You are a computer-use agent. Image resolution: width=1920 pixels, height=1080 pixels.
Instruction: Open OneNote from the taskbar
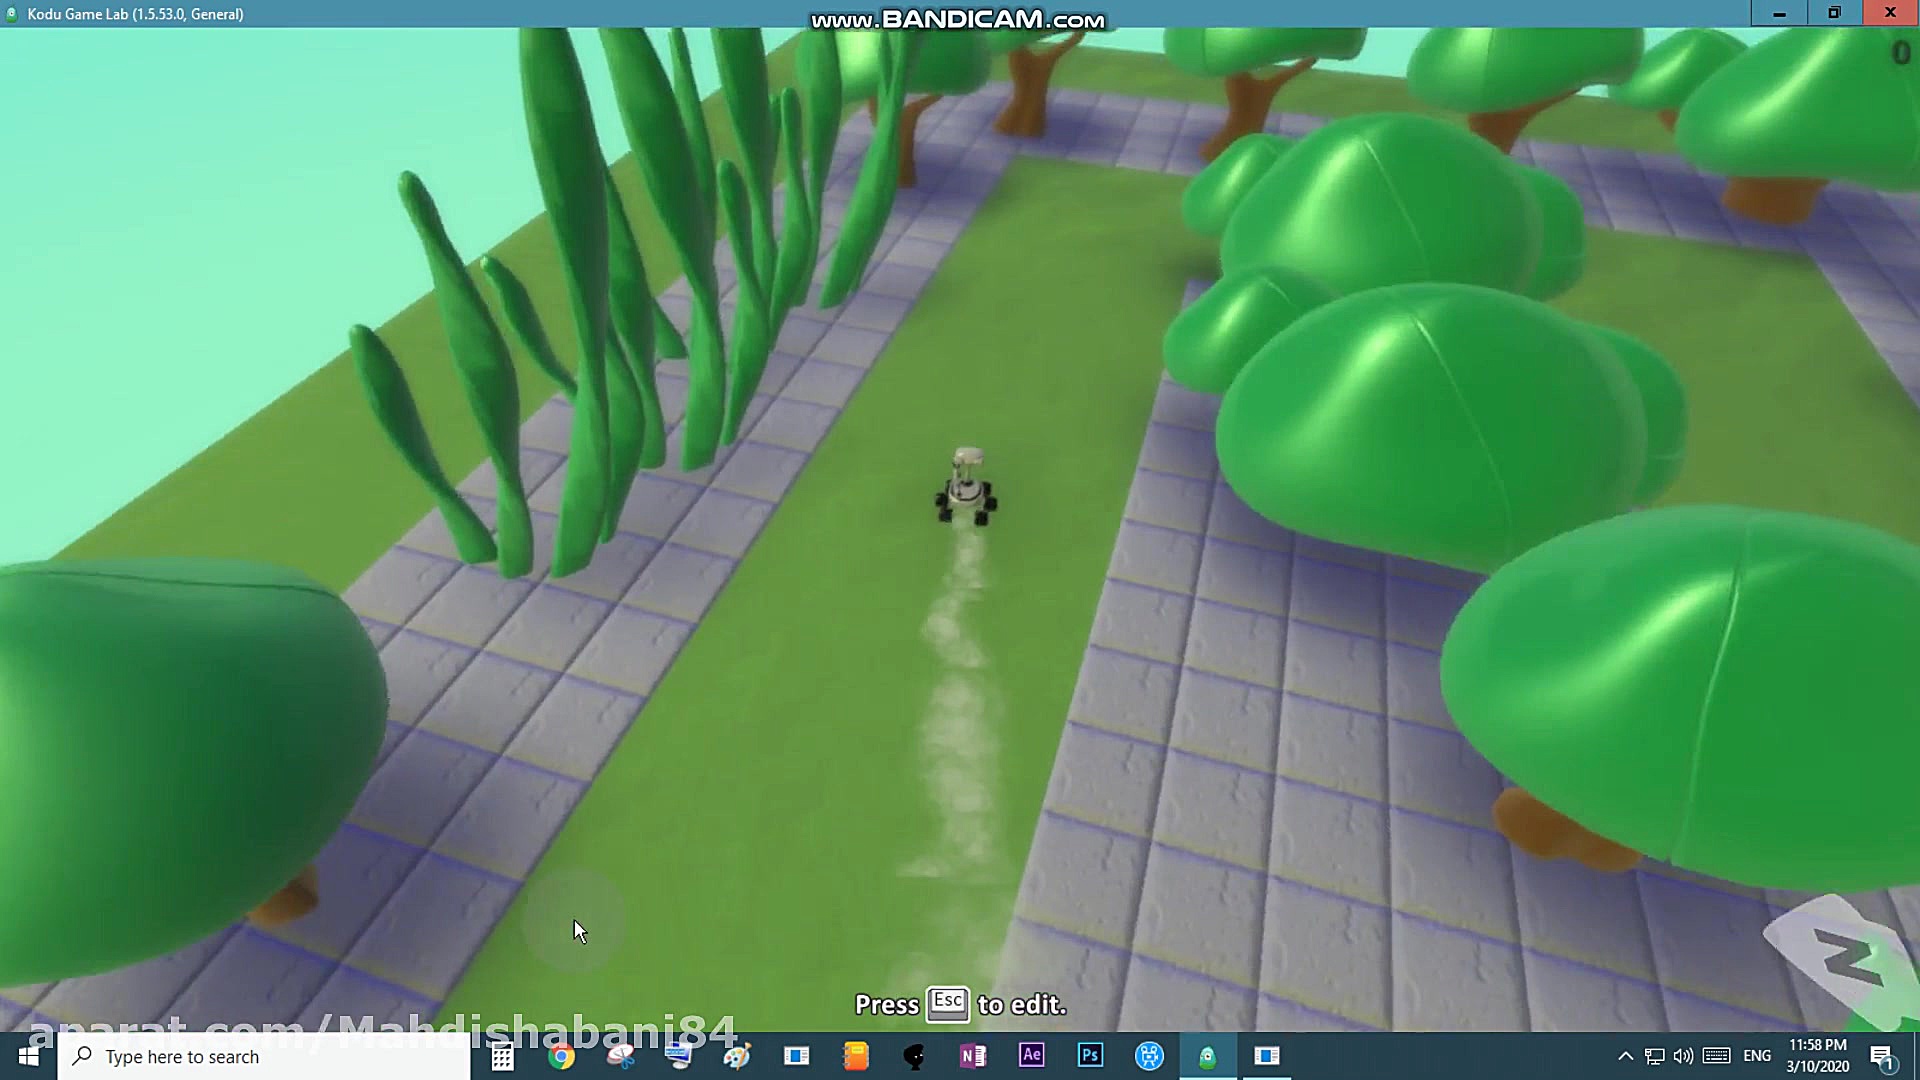point(972,1056)
